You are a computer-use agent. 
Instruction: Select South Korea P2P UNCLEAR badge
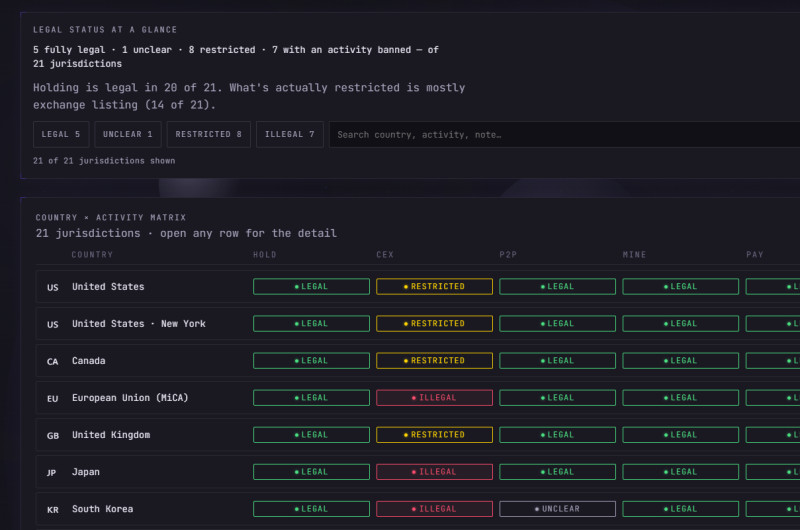tap(557, 509)
